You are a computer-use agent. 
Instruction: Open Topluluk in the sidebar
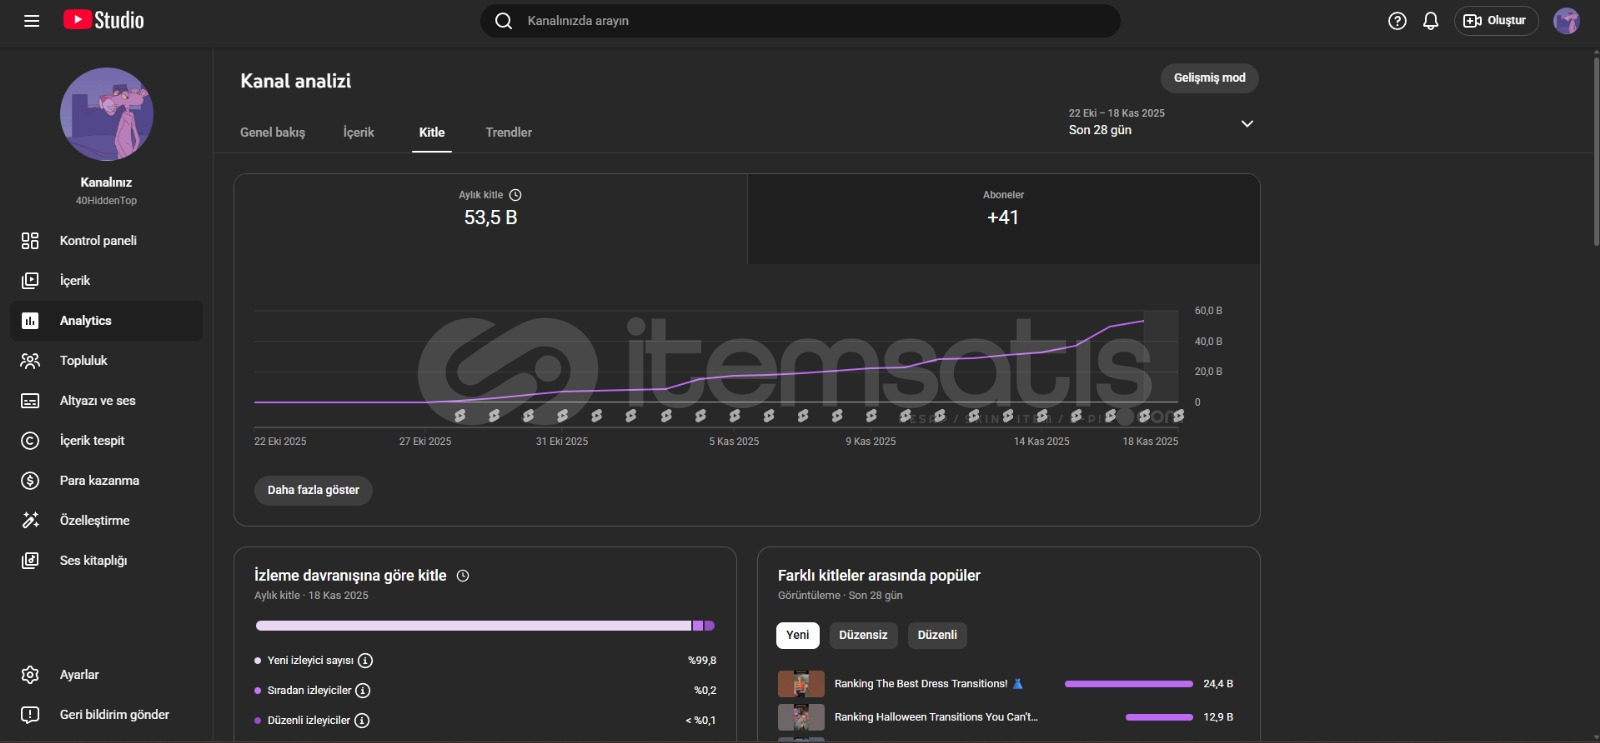tap(83, 361)
